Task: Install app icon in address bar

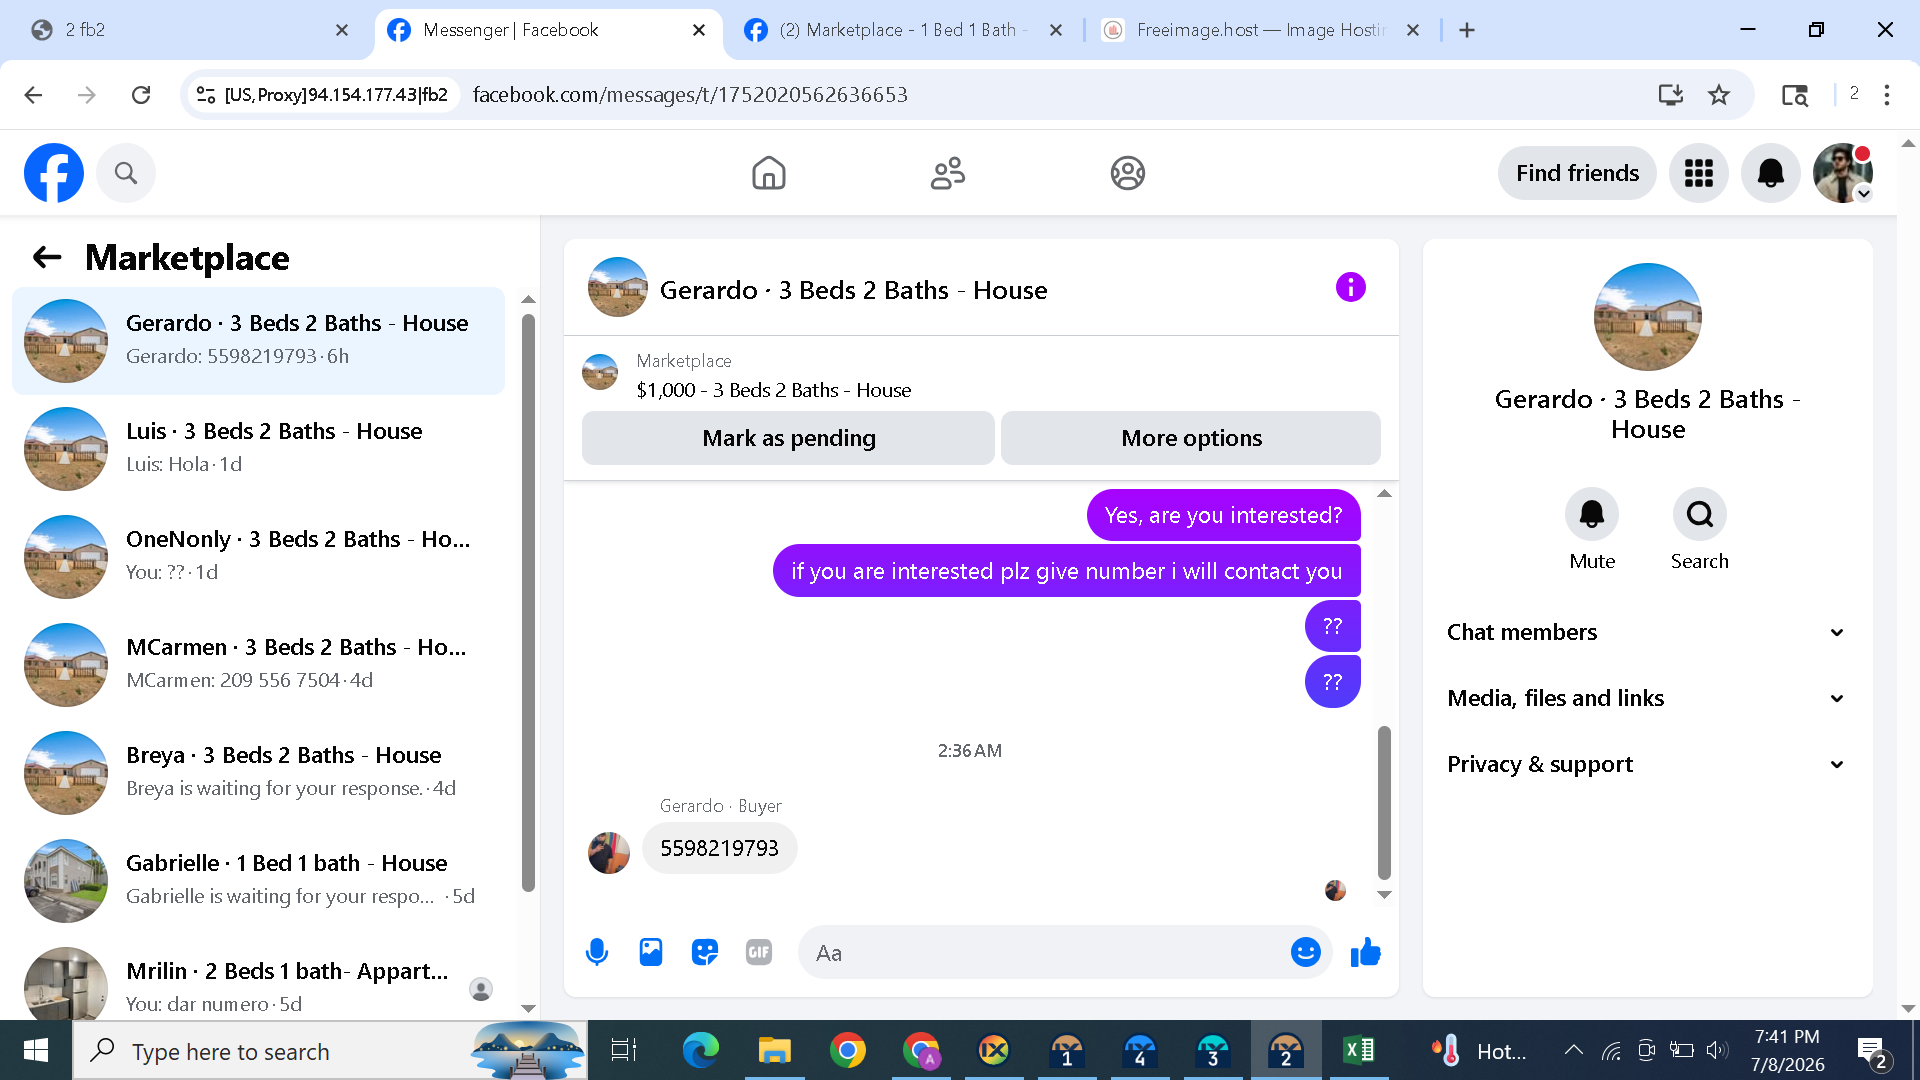Action: tap(1671, 95)
